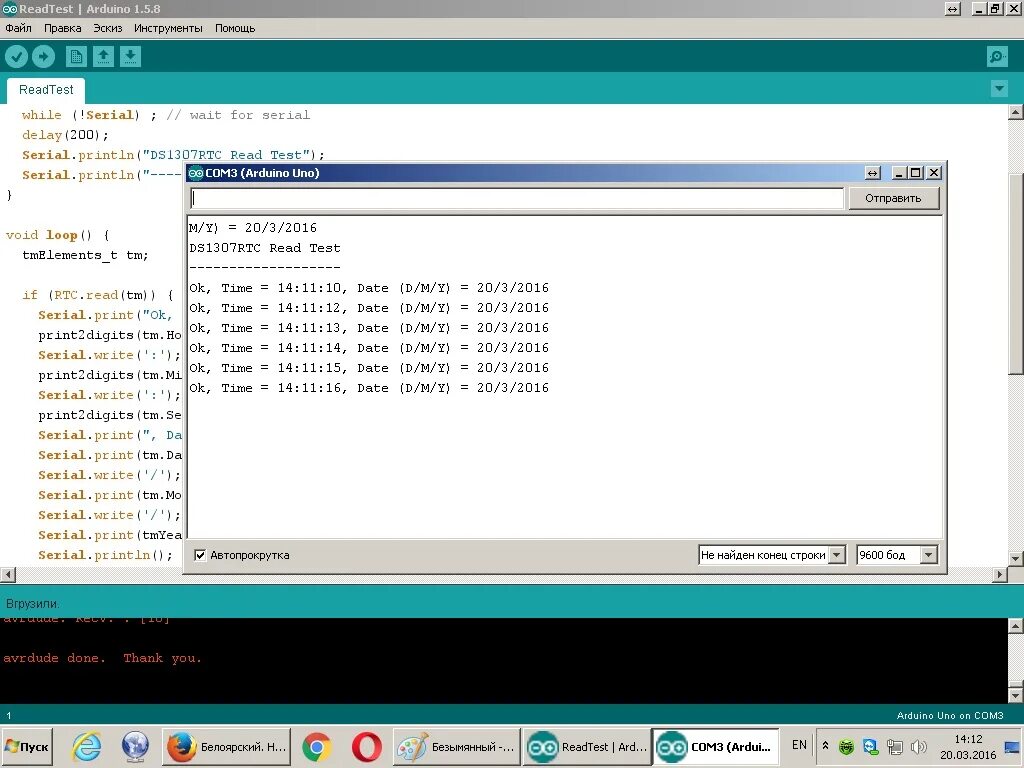Click the blue sync tray icon
Viewport: 1024px width, 768px height.
coord(871,746)
